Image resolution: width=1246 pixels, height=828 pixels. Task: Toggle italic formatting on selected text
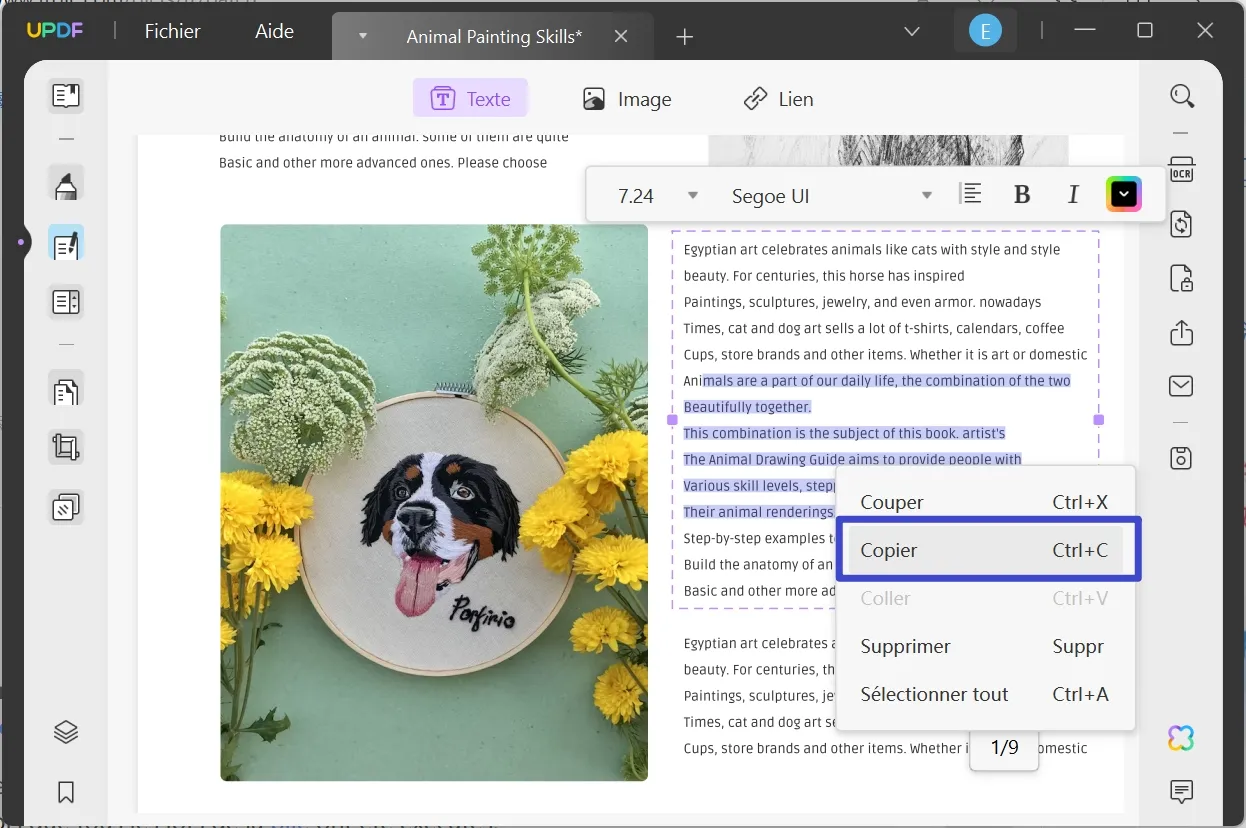(1072, 193)
